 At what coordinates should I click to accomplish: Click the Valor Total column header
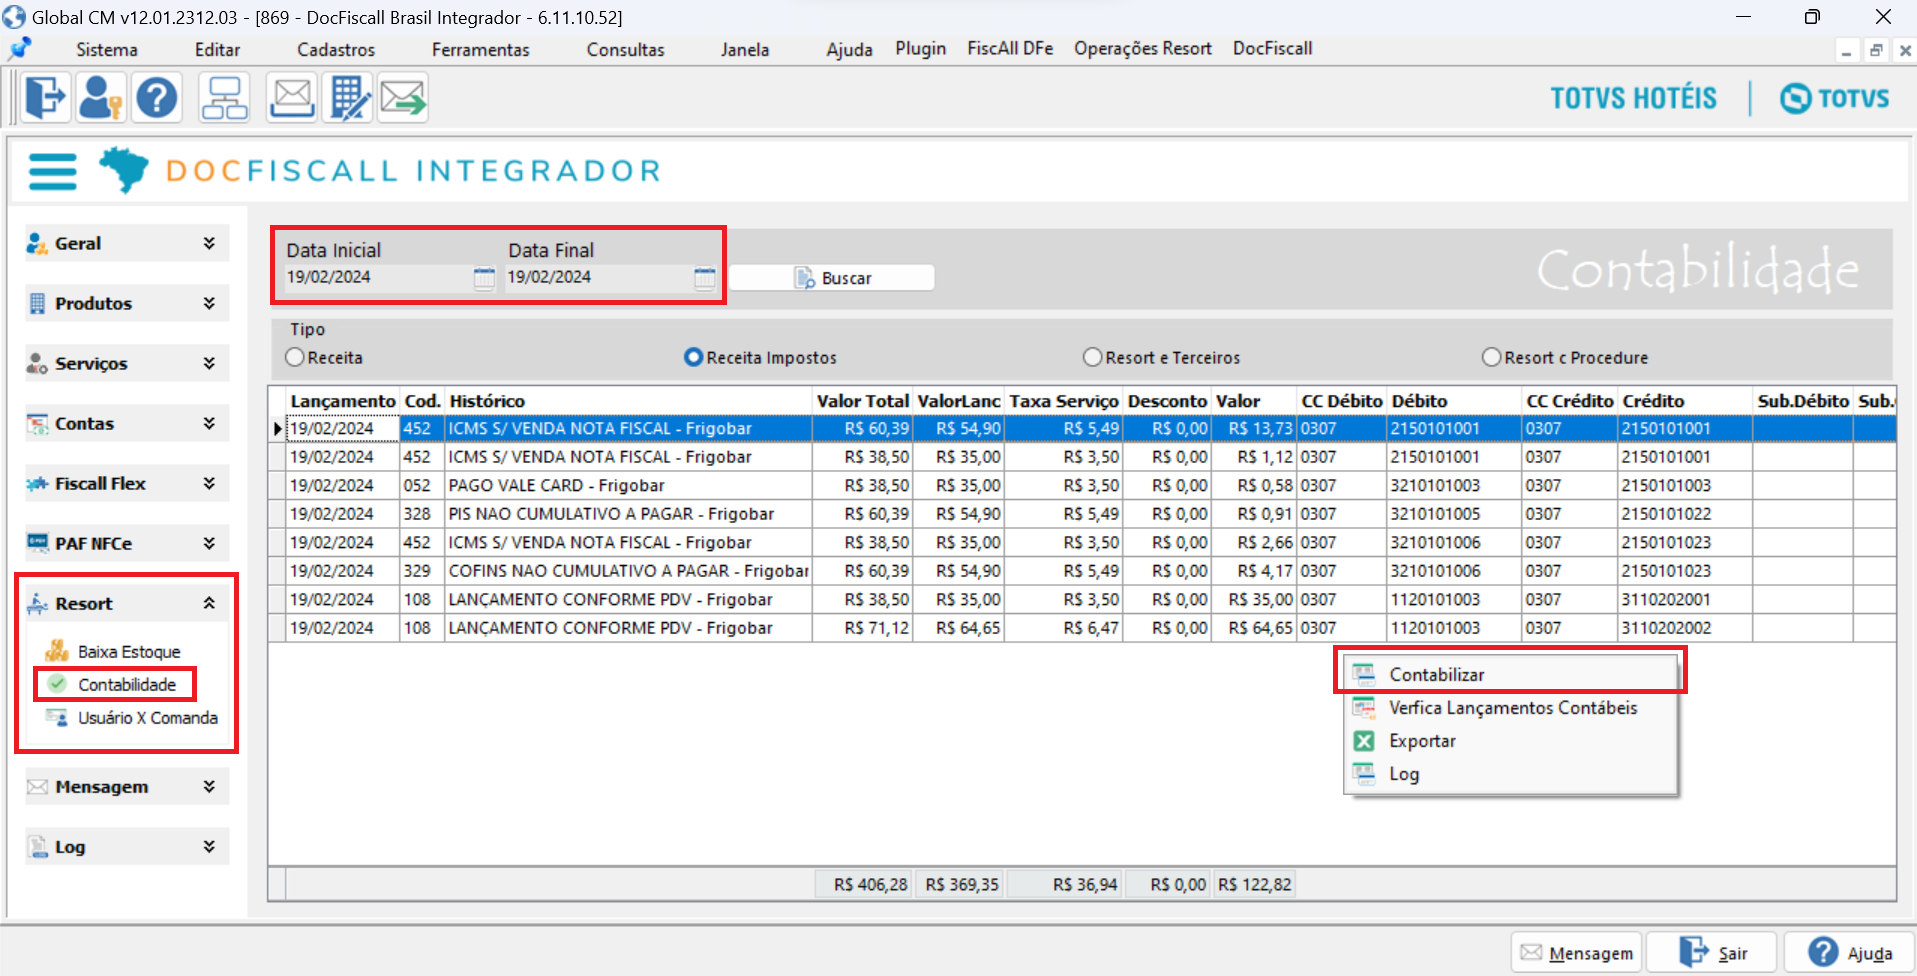(x=862, y=401)
